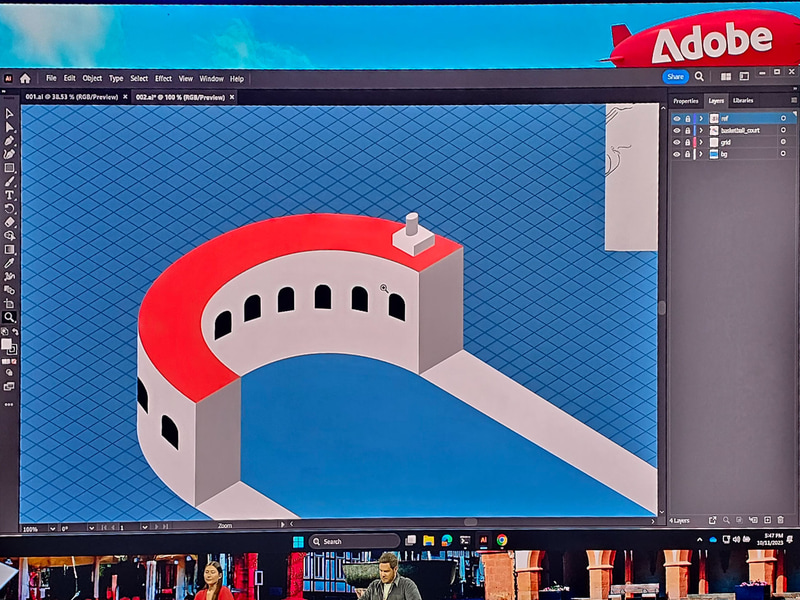Unlock the grid layer padlock

(x=687, y=141)
